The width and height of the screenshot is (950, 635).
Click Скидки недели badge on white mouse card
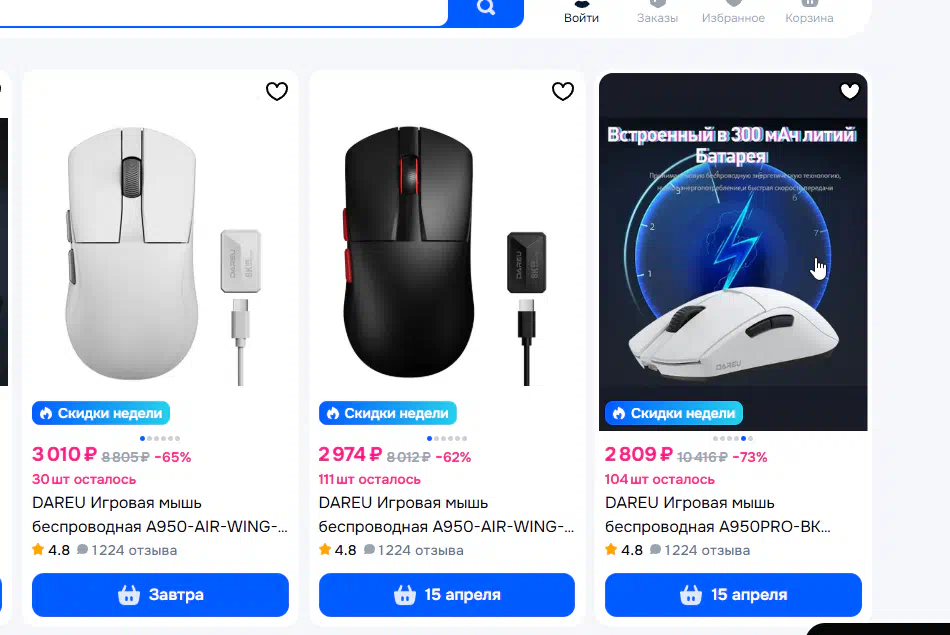tap(101, 413)
